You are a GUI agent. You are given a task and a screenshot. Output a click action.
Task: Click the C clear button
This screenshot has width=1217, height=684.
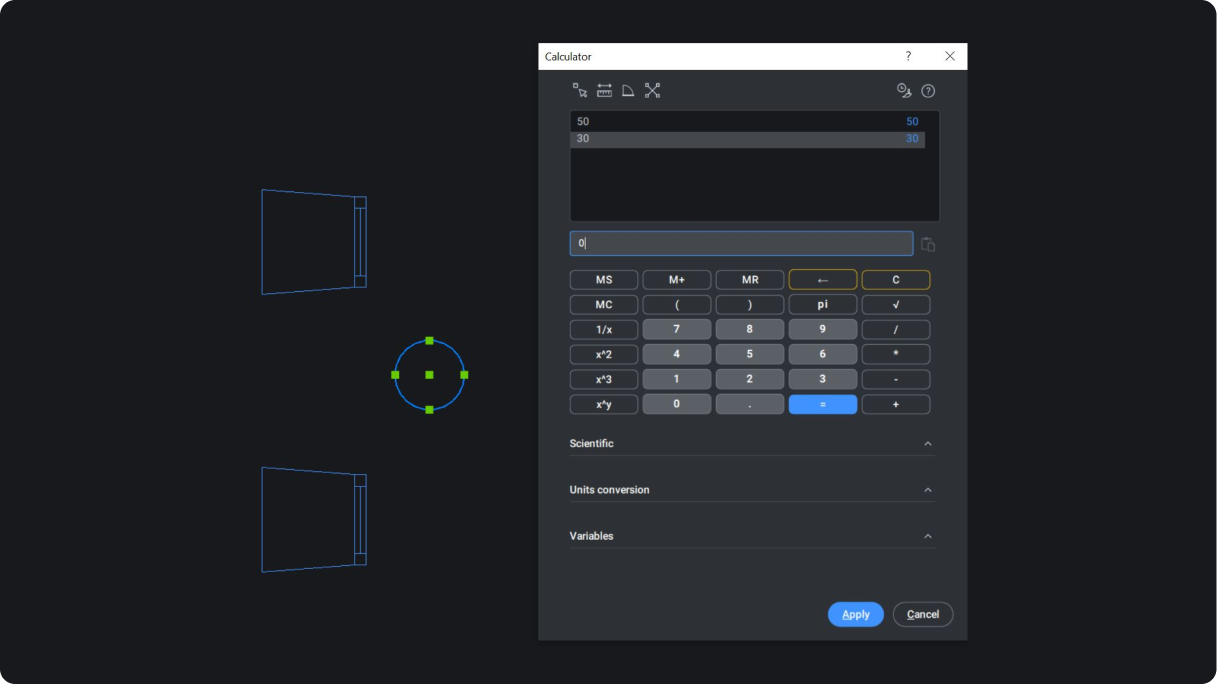point(896,280)
